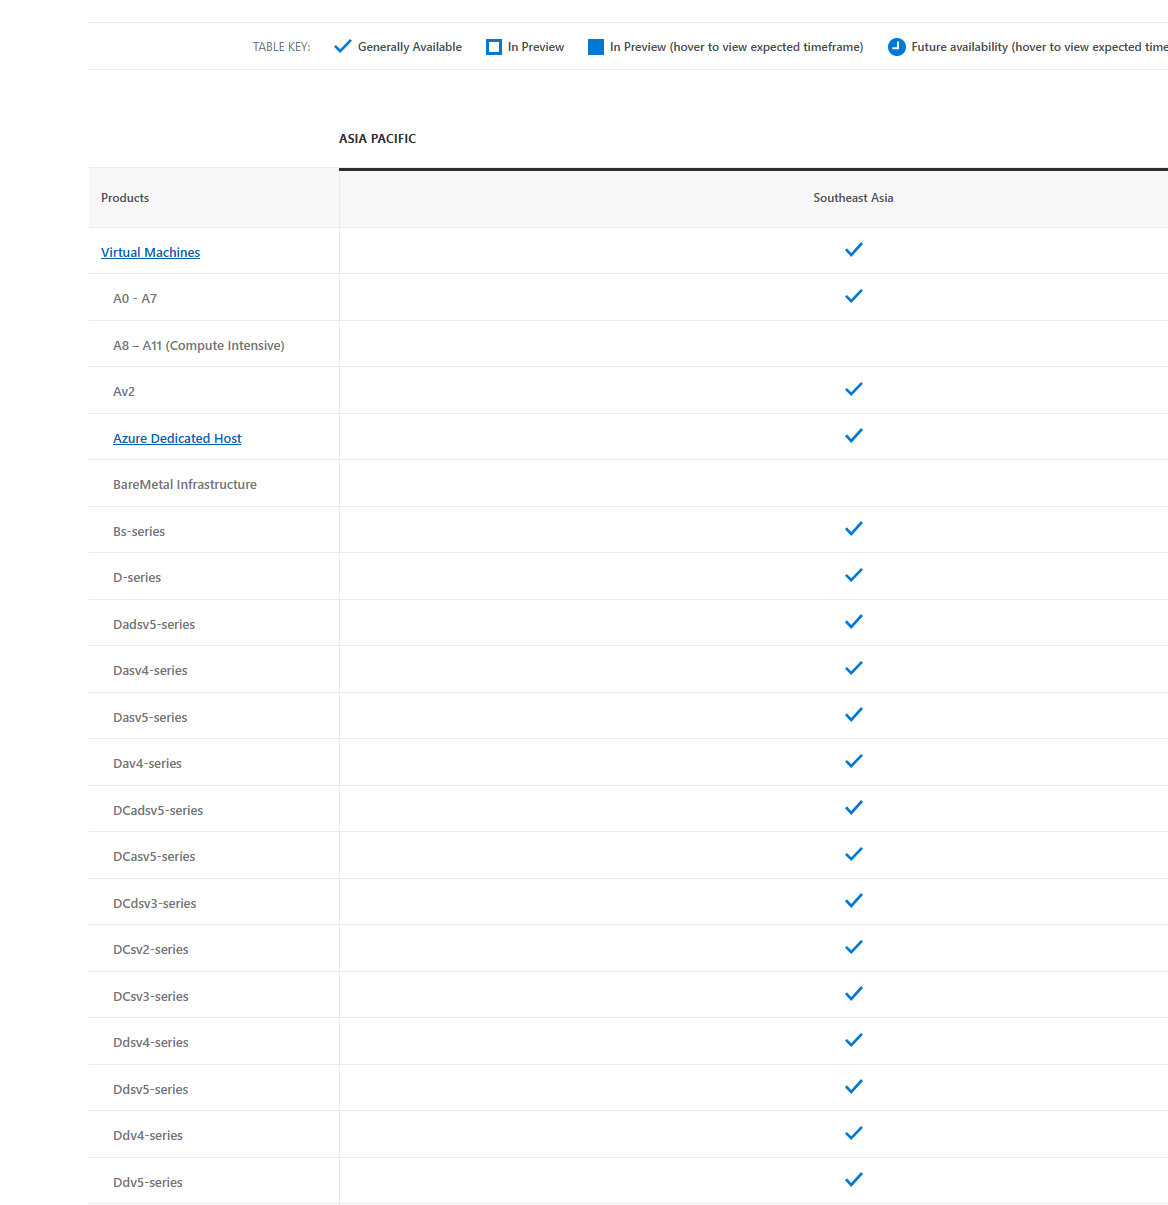Click the Generally Available checkmark key icon
The image size is (1168, 1205).
[343, 46]
